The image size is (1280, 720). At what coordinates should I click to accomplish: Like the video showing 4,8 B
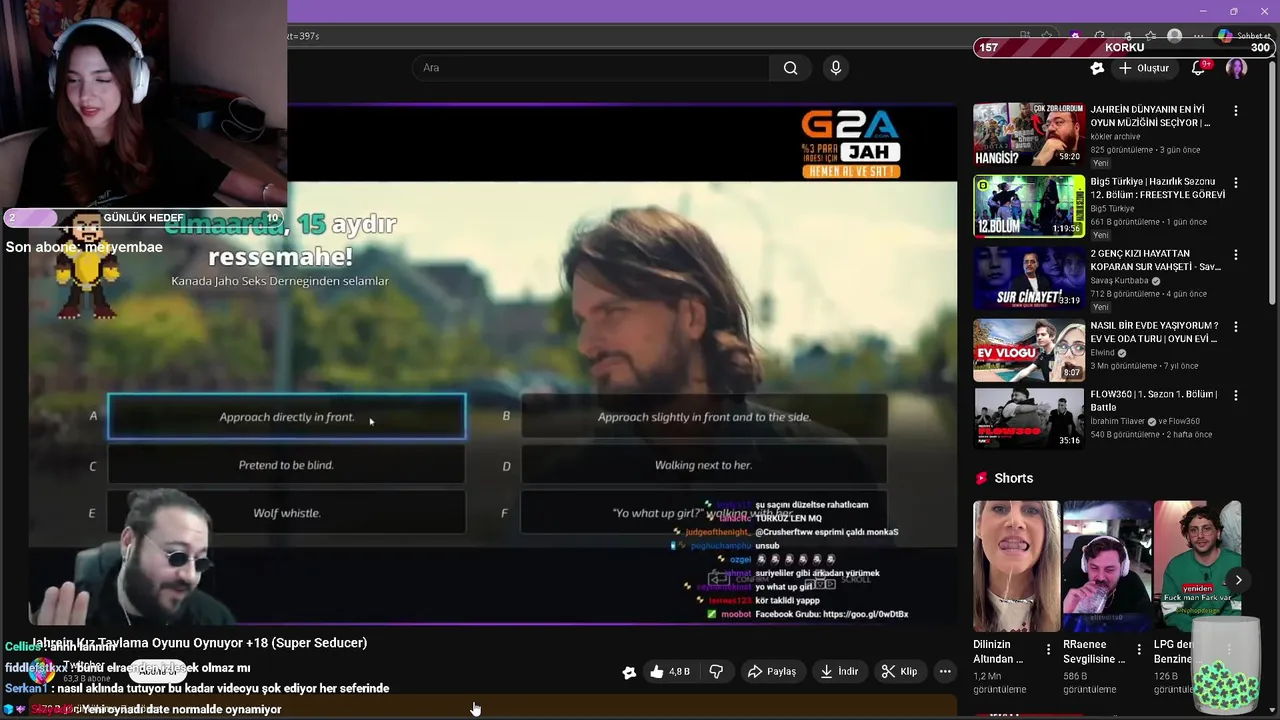click(x=670, y=672)
